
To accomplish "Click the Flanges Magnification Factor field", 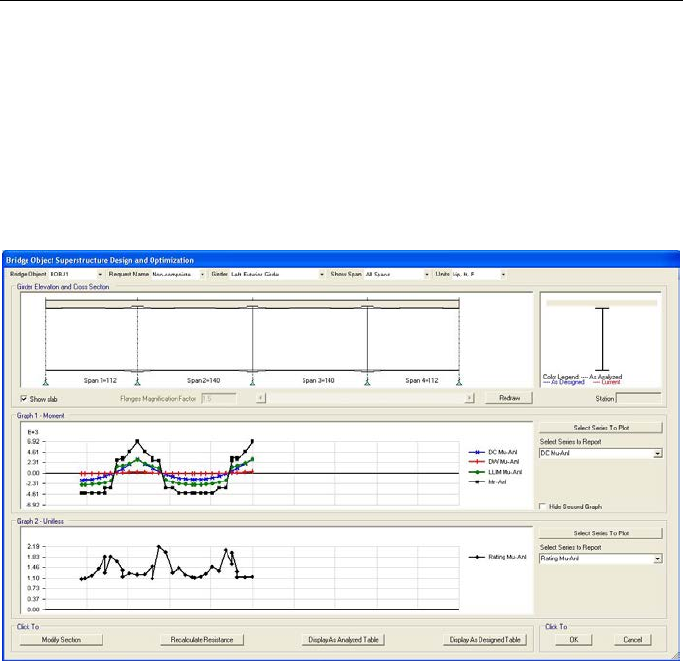I will pos(219,398).
